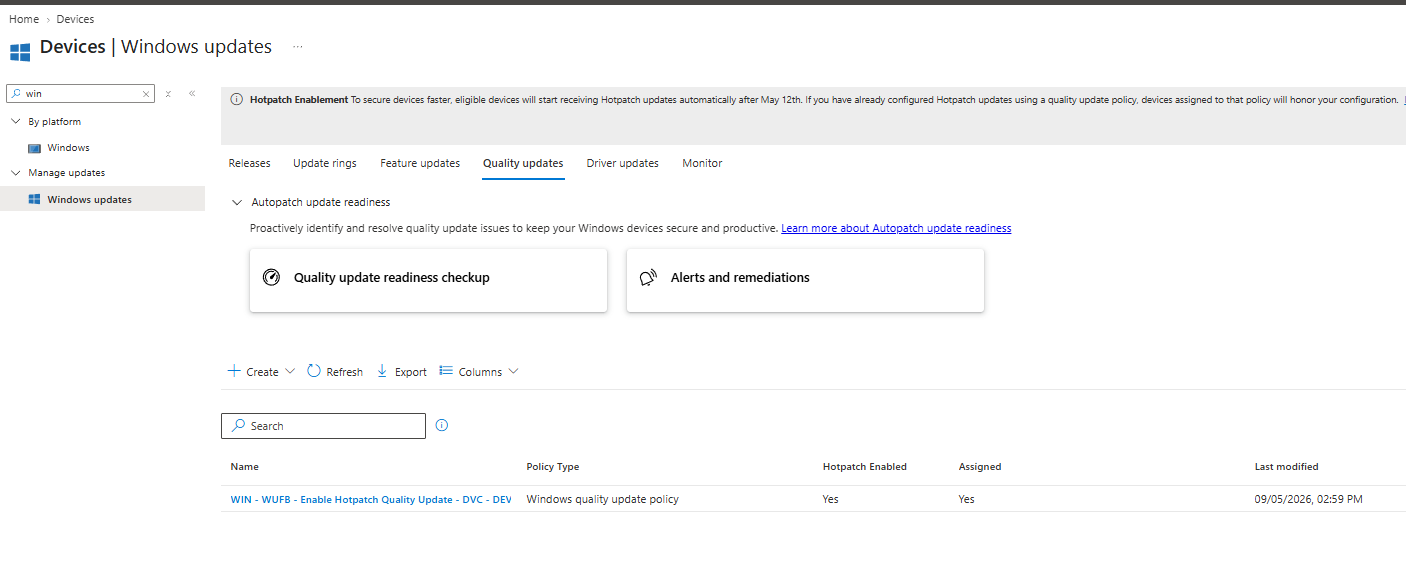Clear the sidebar search box with X
The image size is (1406, 587).
146,94
